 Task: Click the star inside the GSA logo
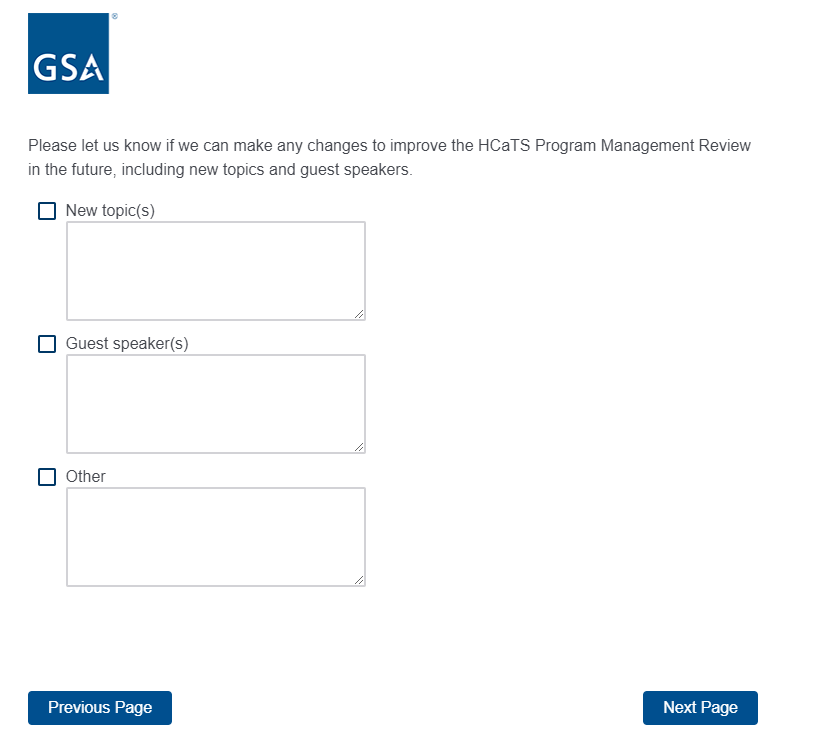[91, 68]
